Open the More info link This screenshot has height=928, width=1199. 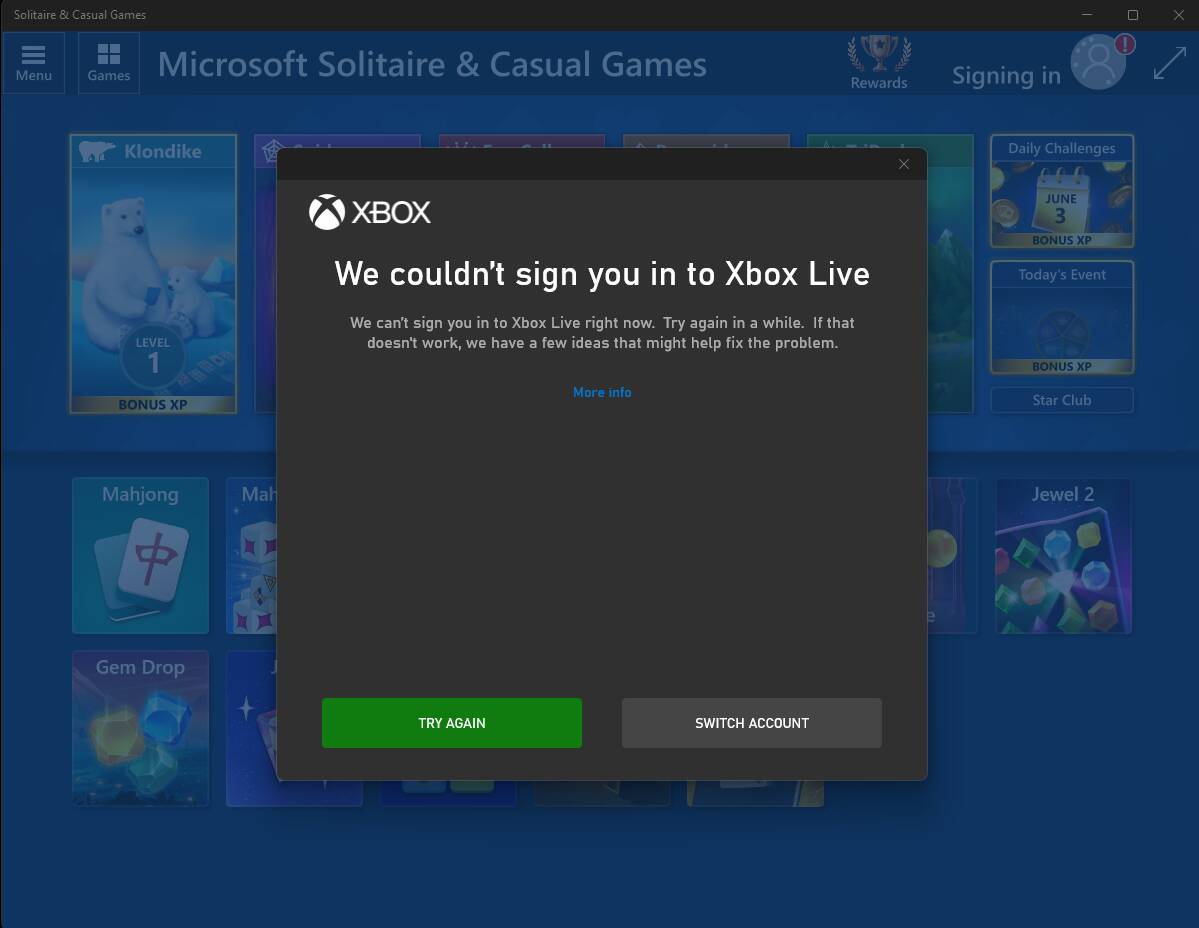(x=602, y=392)
